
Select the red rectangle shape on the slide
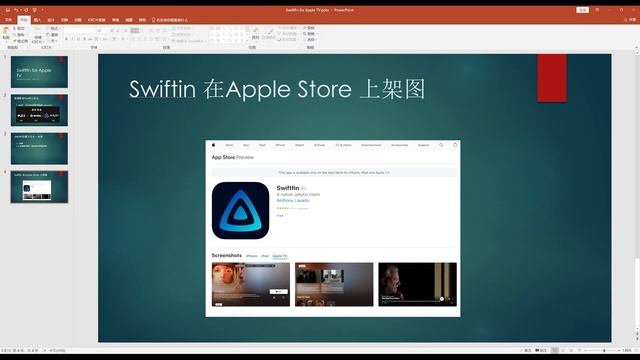(x=552, y=78)
